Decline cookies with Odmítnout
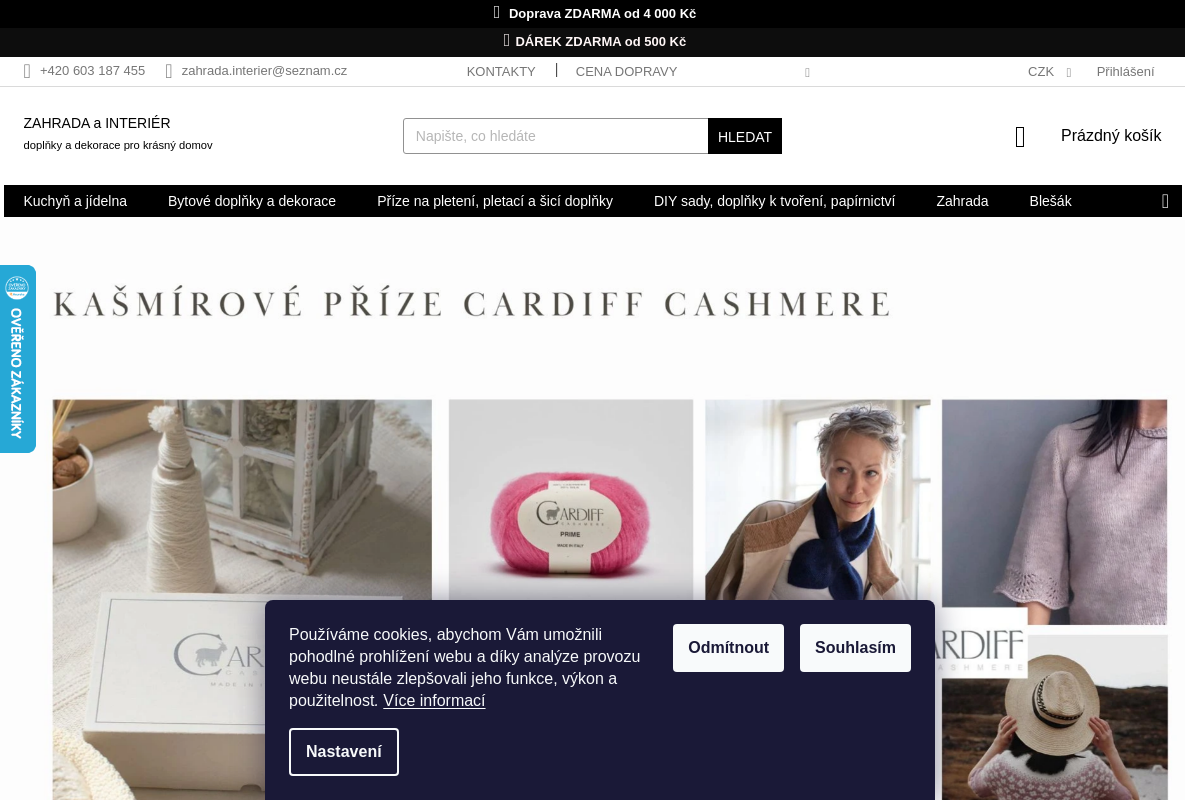The height and width of the screenshot is (800, 1200). pos(728,648)
